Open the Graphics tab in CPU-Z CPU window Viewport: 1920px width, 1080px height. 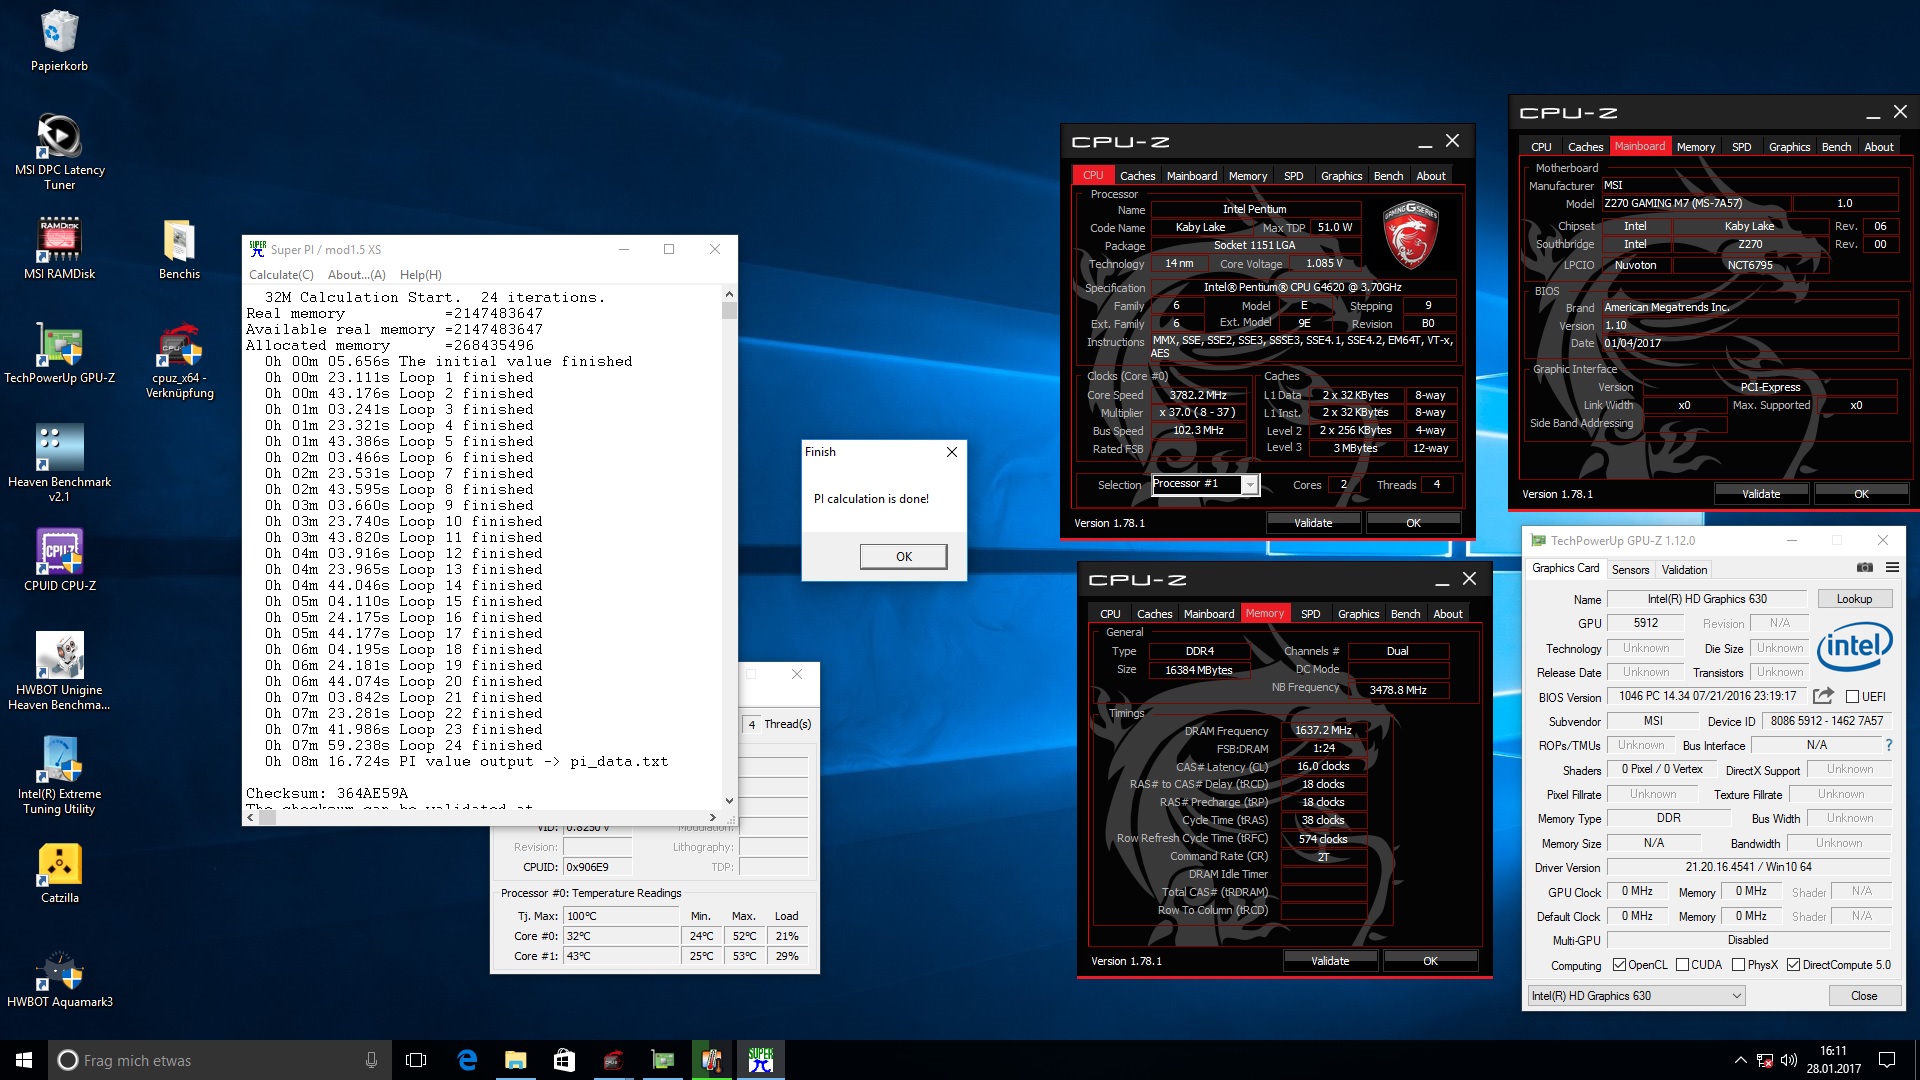tap(1341, 176)
